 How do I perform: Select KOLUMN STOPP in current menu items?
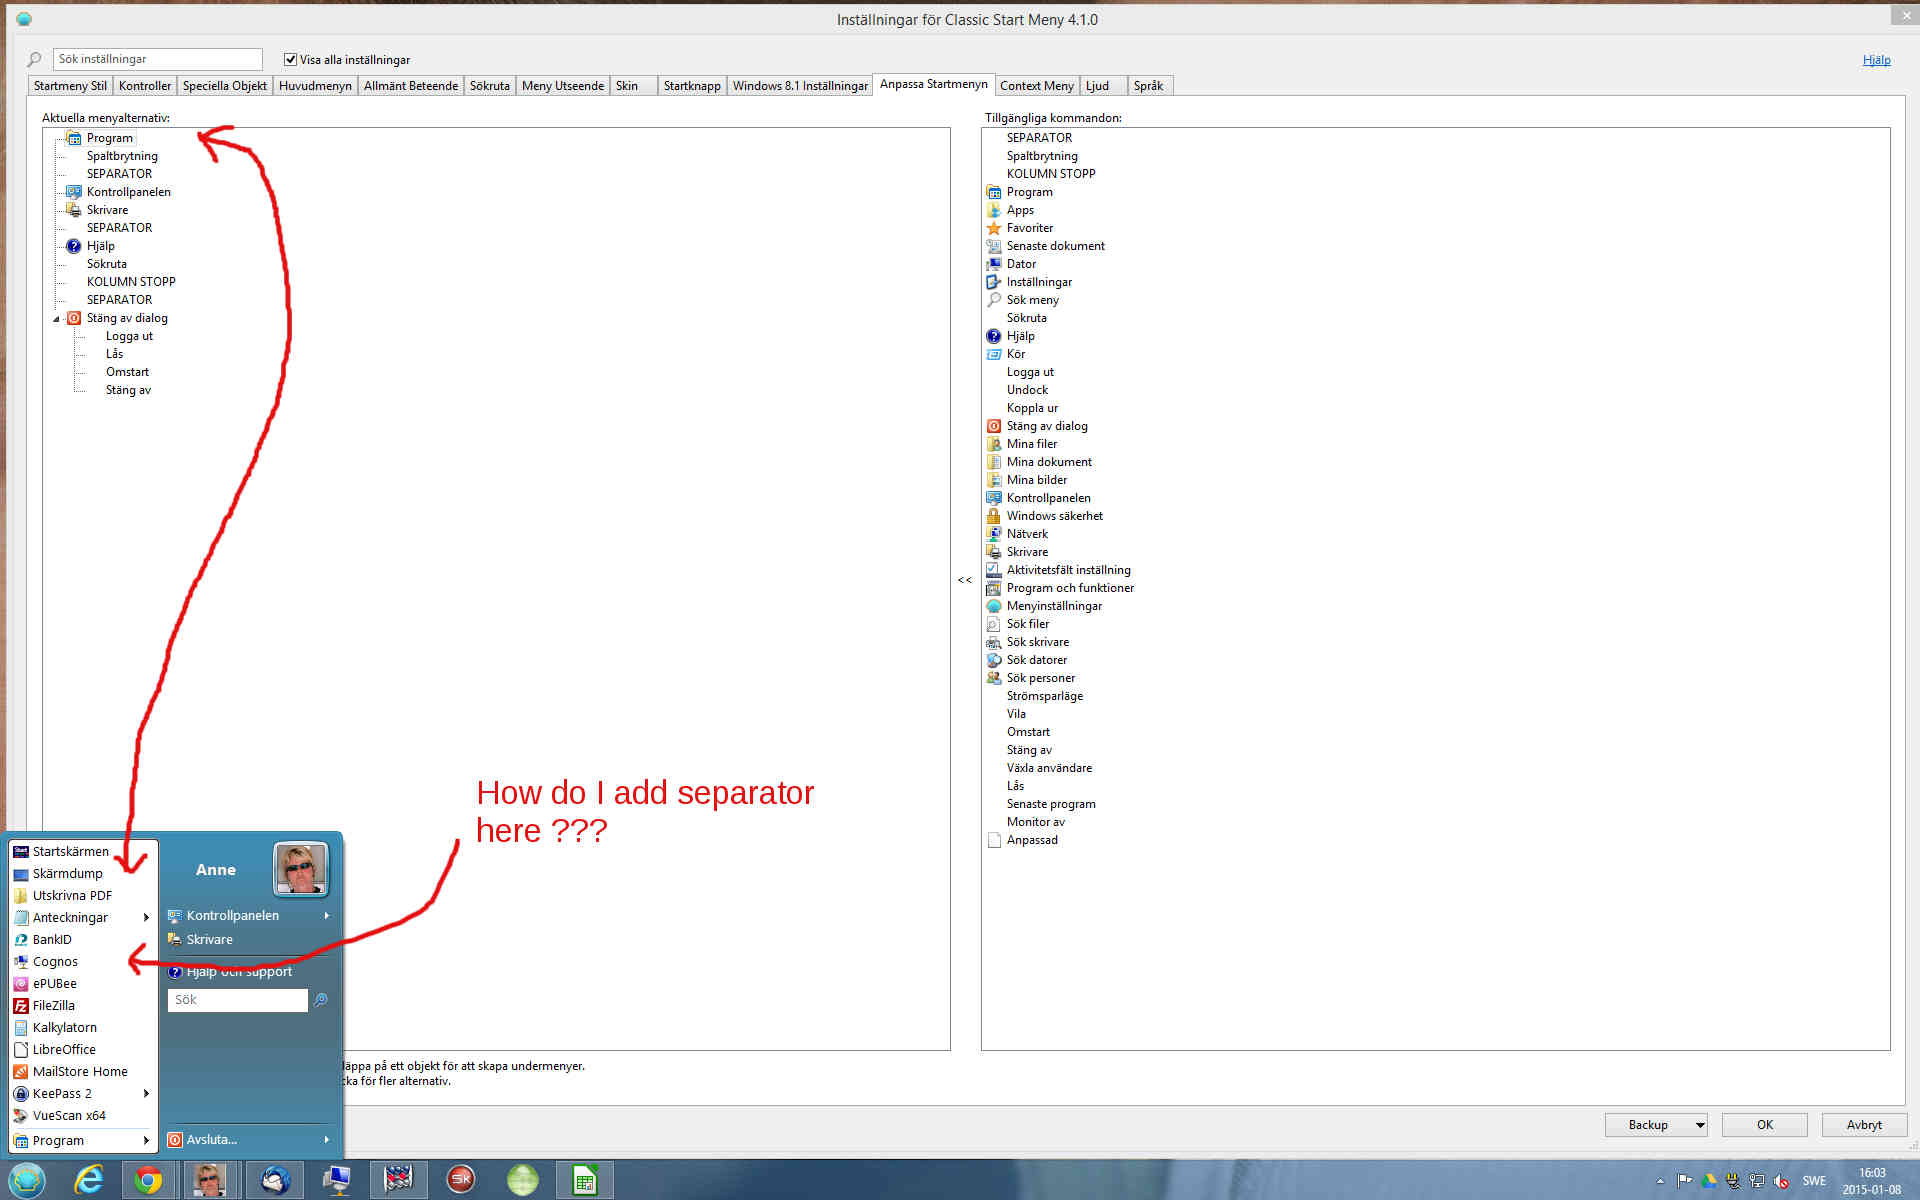131,282
